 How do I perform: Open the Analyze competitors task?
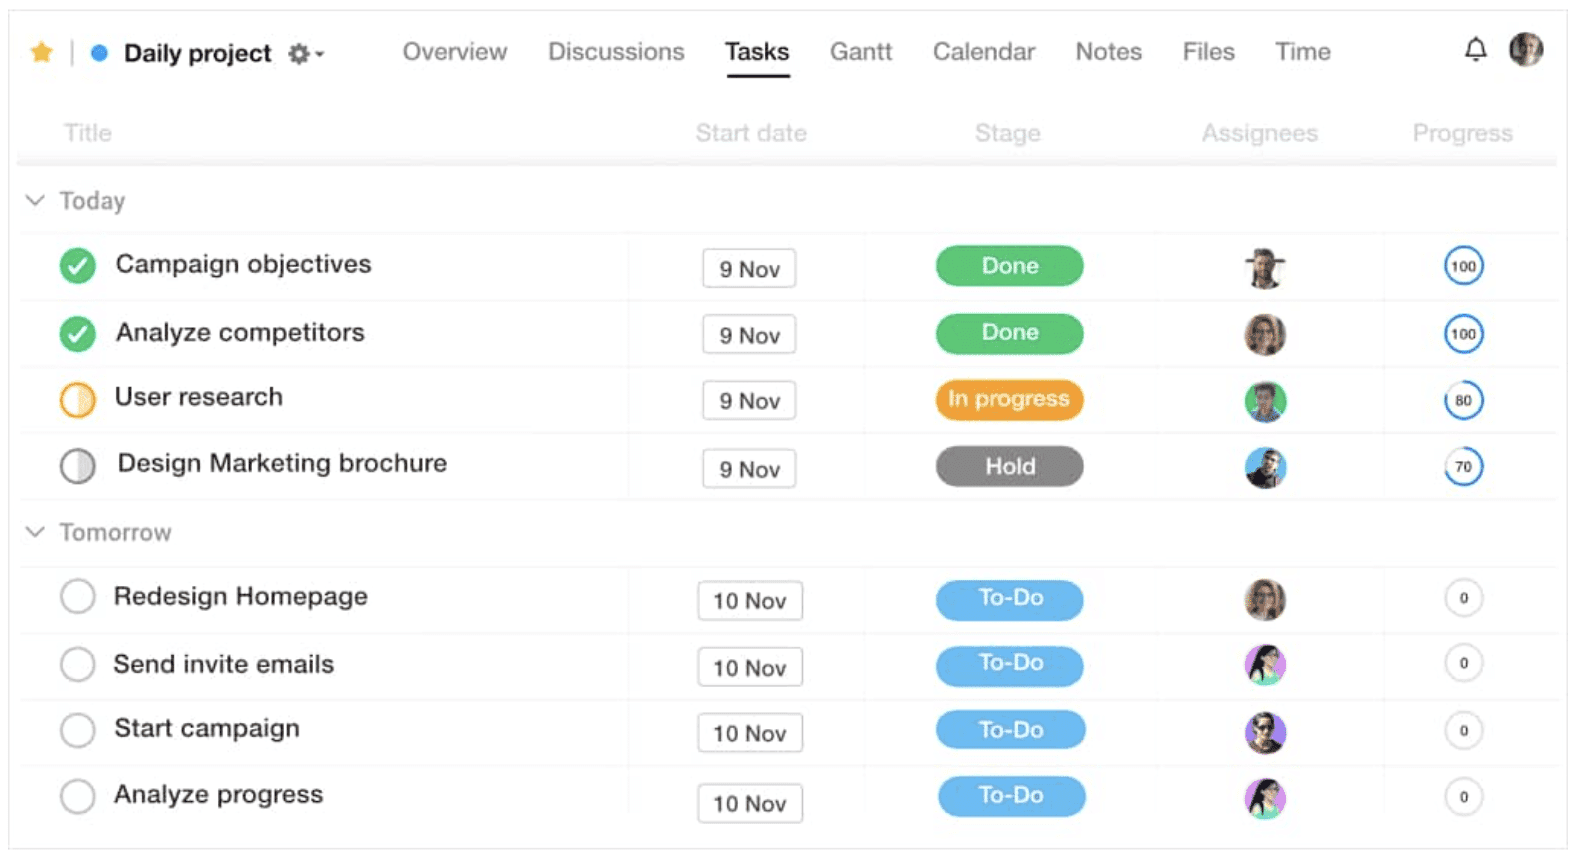click(240, 333)
